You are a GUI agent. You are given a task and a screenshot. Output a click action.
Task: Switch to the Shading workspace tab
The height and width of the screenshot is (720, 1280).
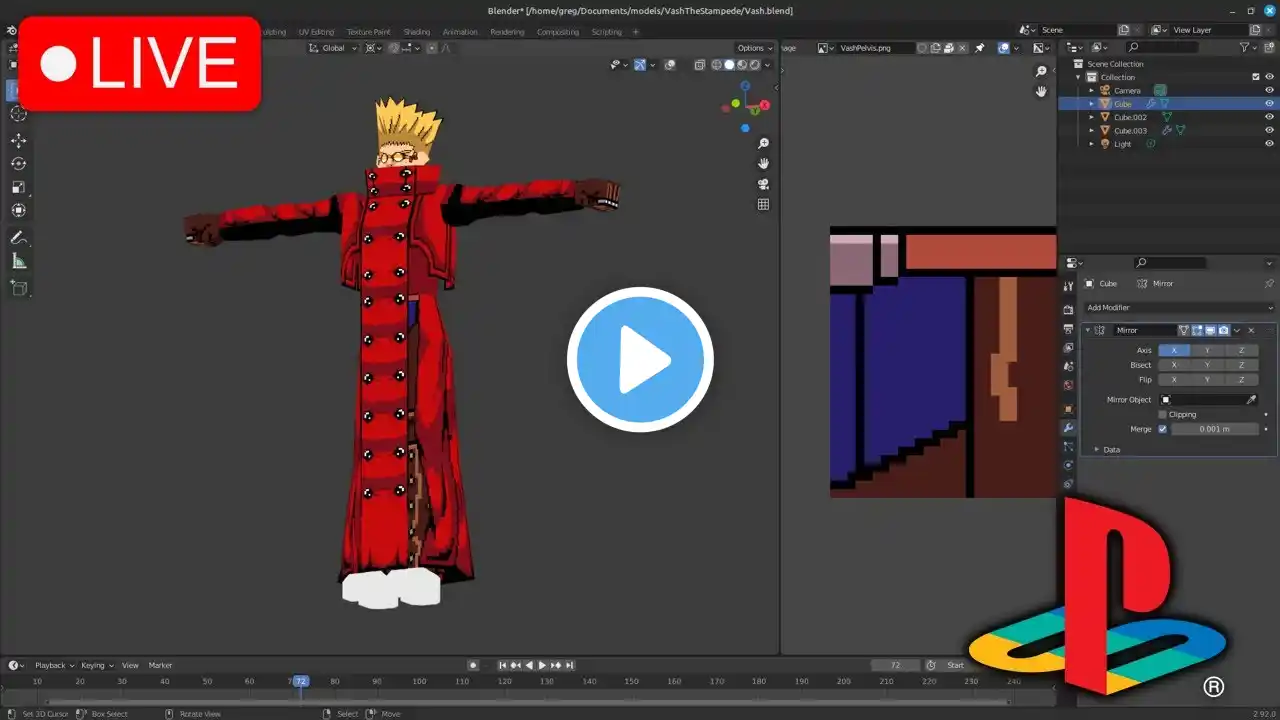click(416, 31)
